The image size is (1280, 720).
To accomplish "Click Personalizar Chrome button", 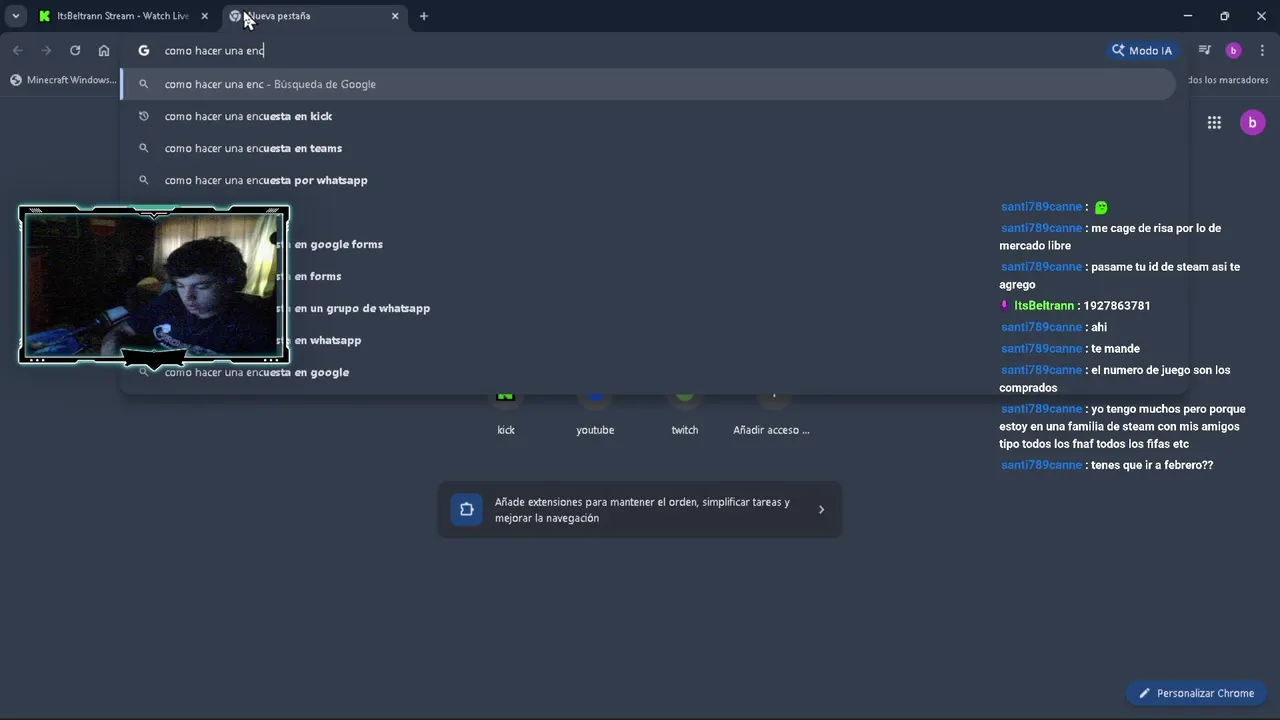I will pos(1197,693).
